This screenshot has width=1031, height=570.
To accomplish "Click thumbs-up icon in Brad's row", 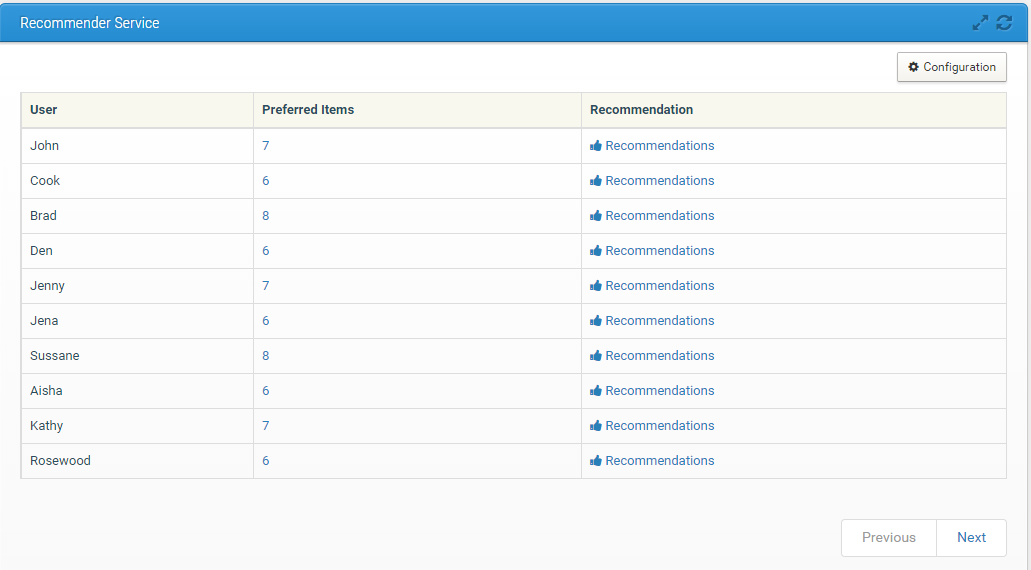I will (596, 216).
